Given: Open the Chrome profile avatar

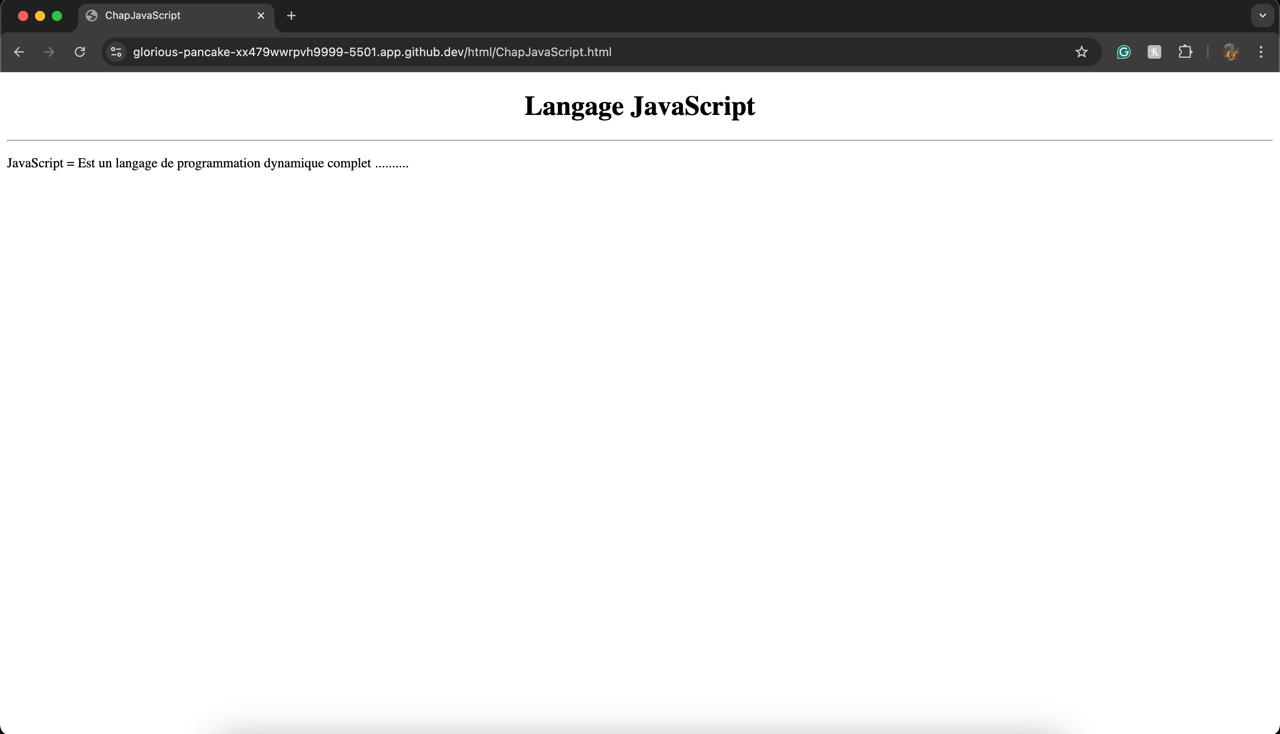Looking at the screenshot, I should 1230,52.
